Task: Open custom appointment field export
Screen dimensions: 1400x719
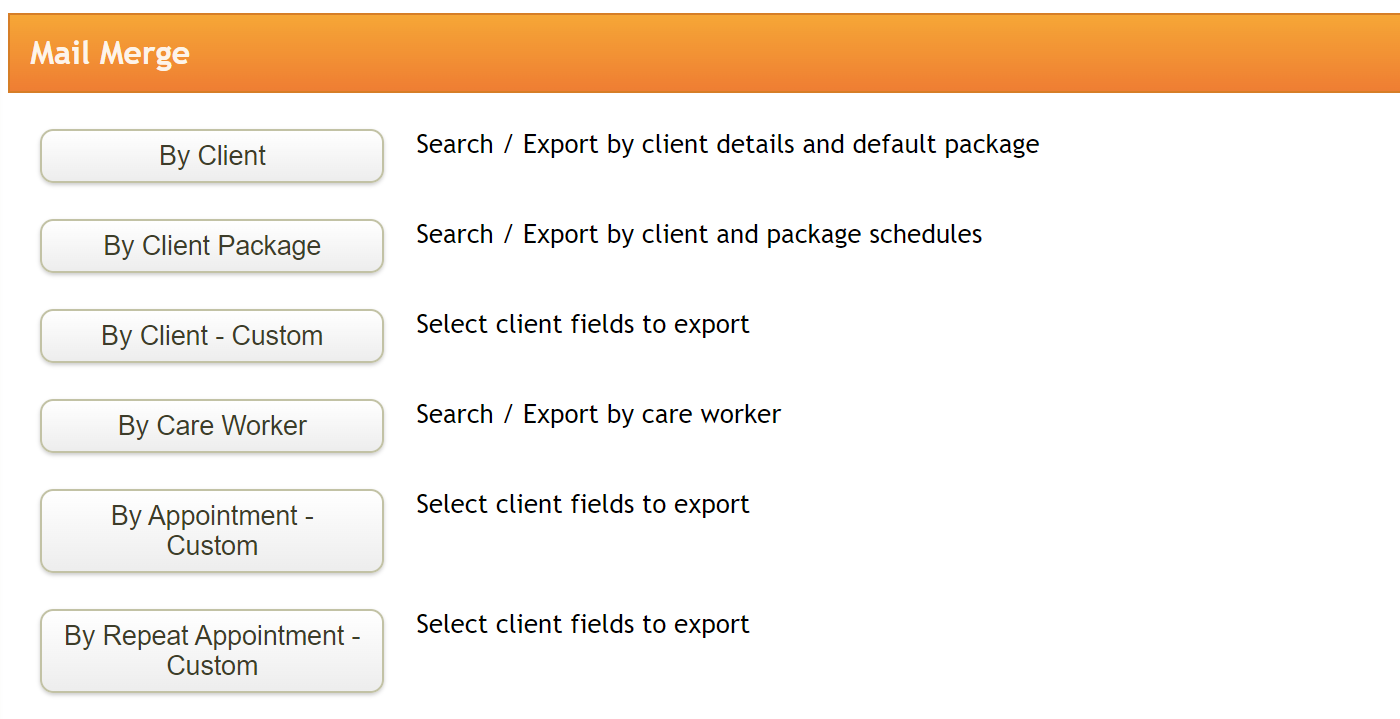Action: 211,530
